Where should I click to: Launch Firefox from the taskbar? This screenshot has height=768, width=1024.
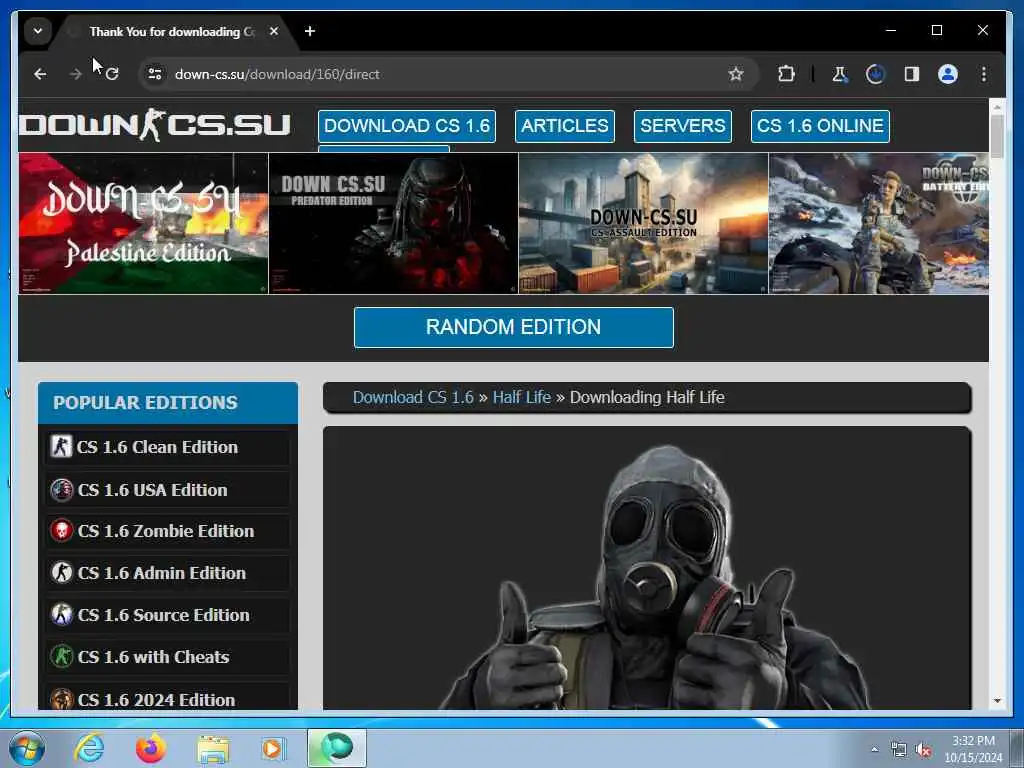coord(151,748)
